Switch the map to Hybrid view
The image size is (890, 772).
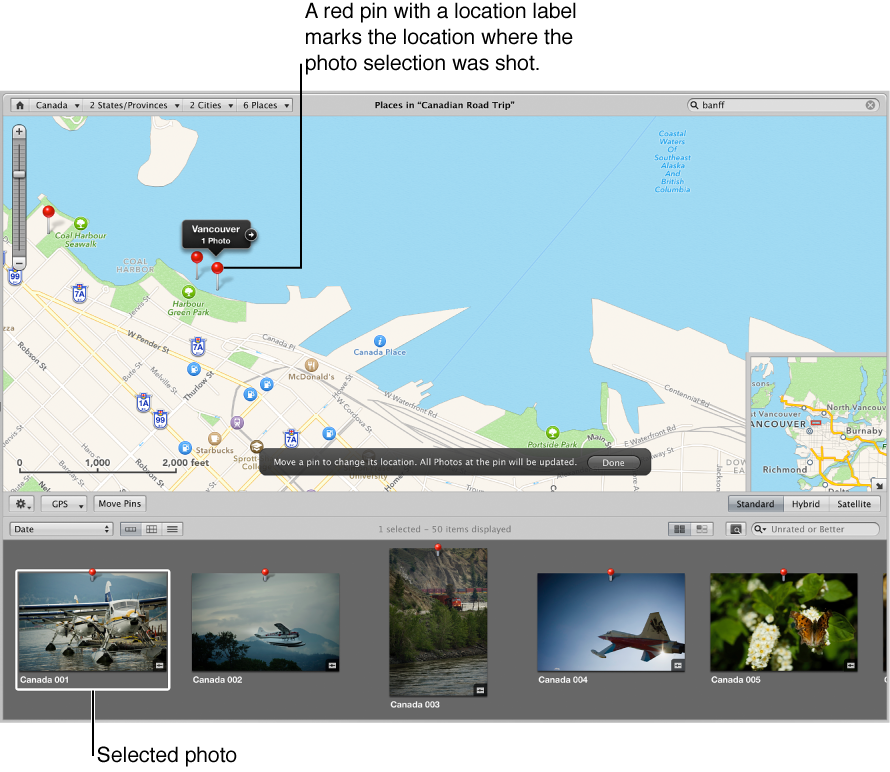[805, 503]
